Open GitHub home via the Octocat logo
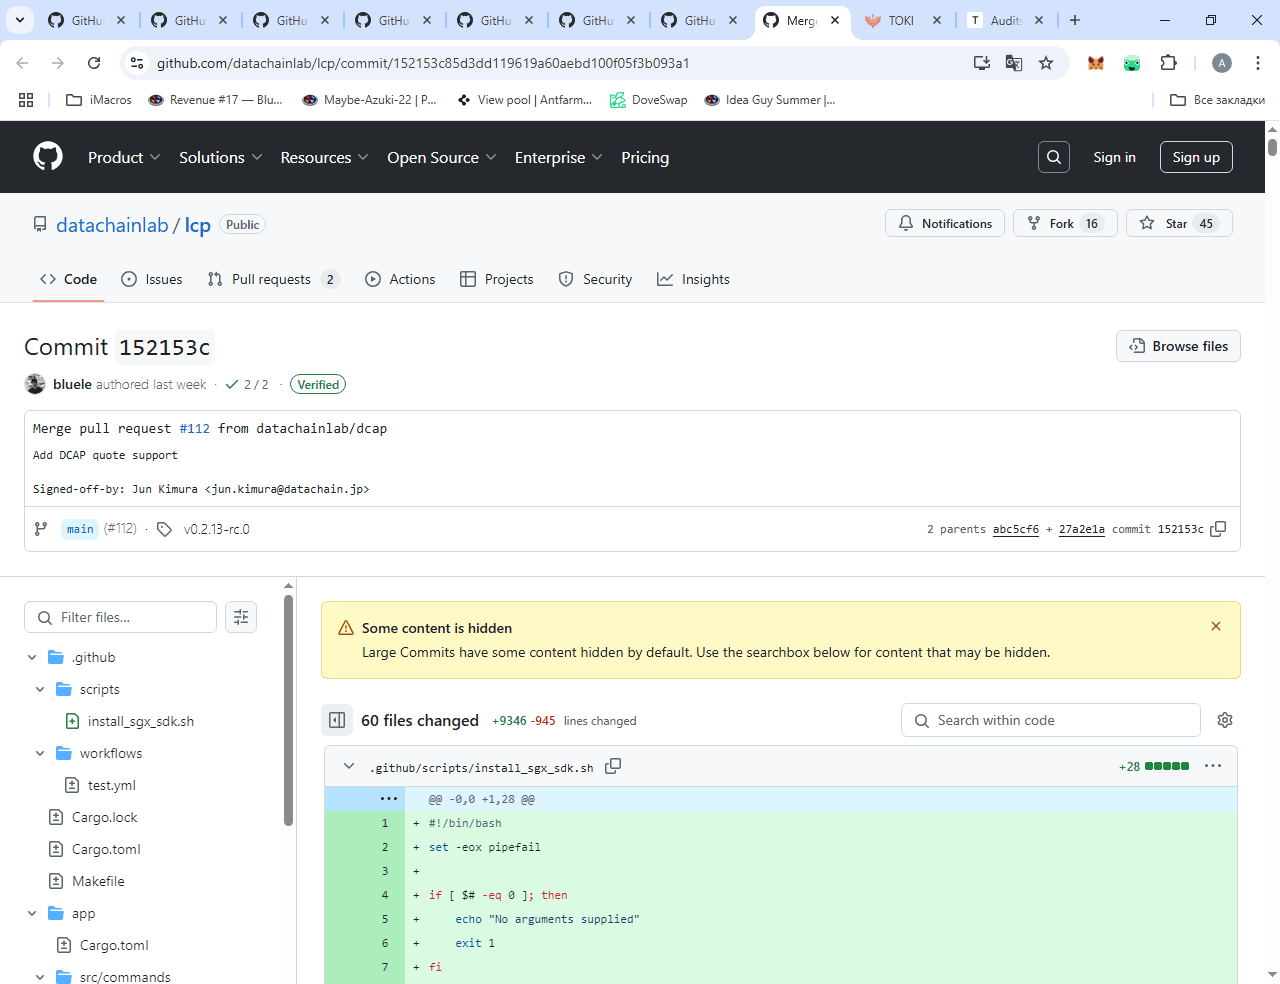 point(48,157)
